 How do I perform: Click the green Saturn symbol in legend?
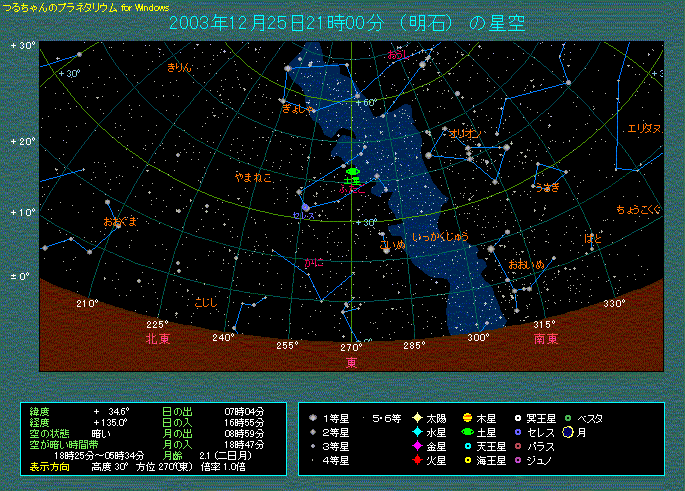click(x=467, y=432)
